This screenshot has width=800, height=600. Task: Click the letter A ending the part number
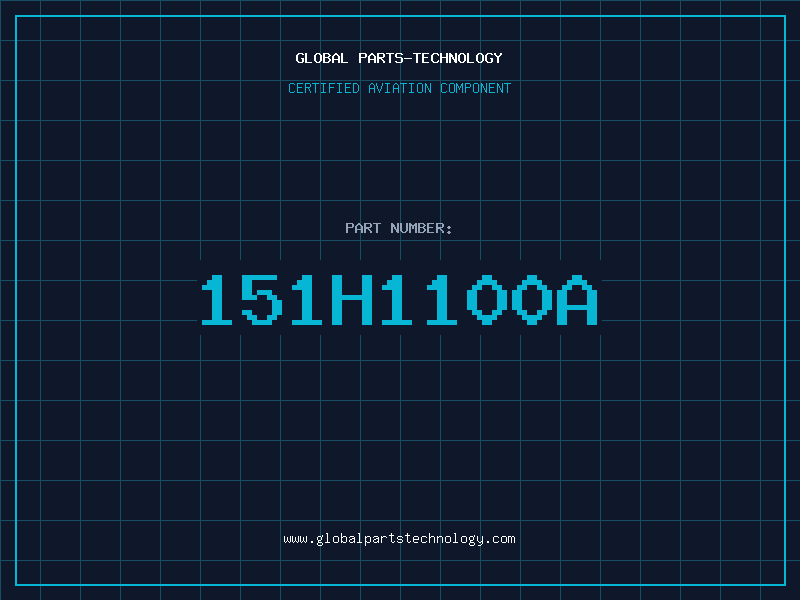click(577, 299)
